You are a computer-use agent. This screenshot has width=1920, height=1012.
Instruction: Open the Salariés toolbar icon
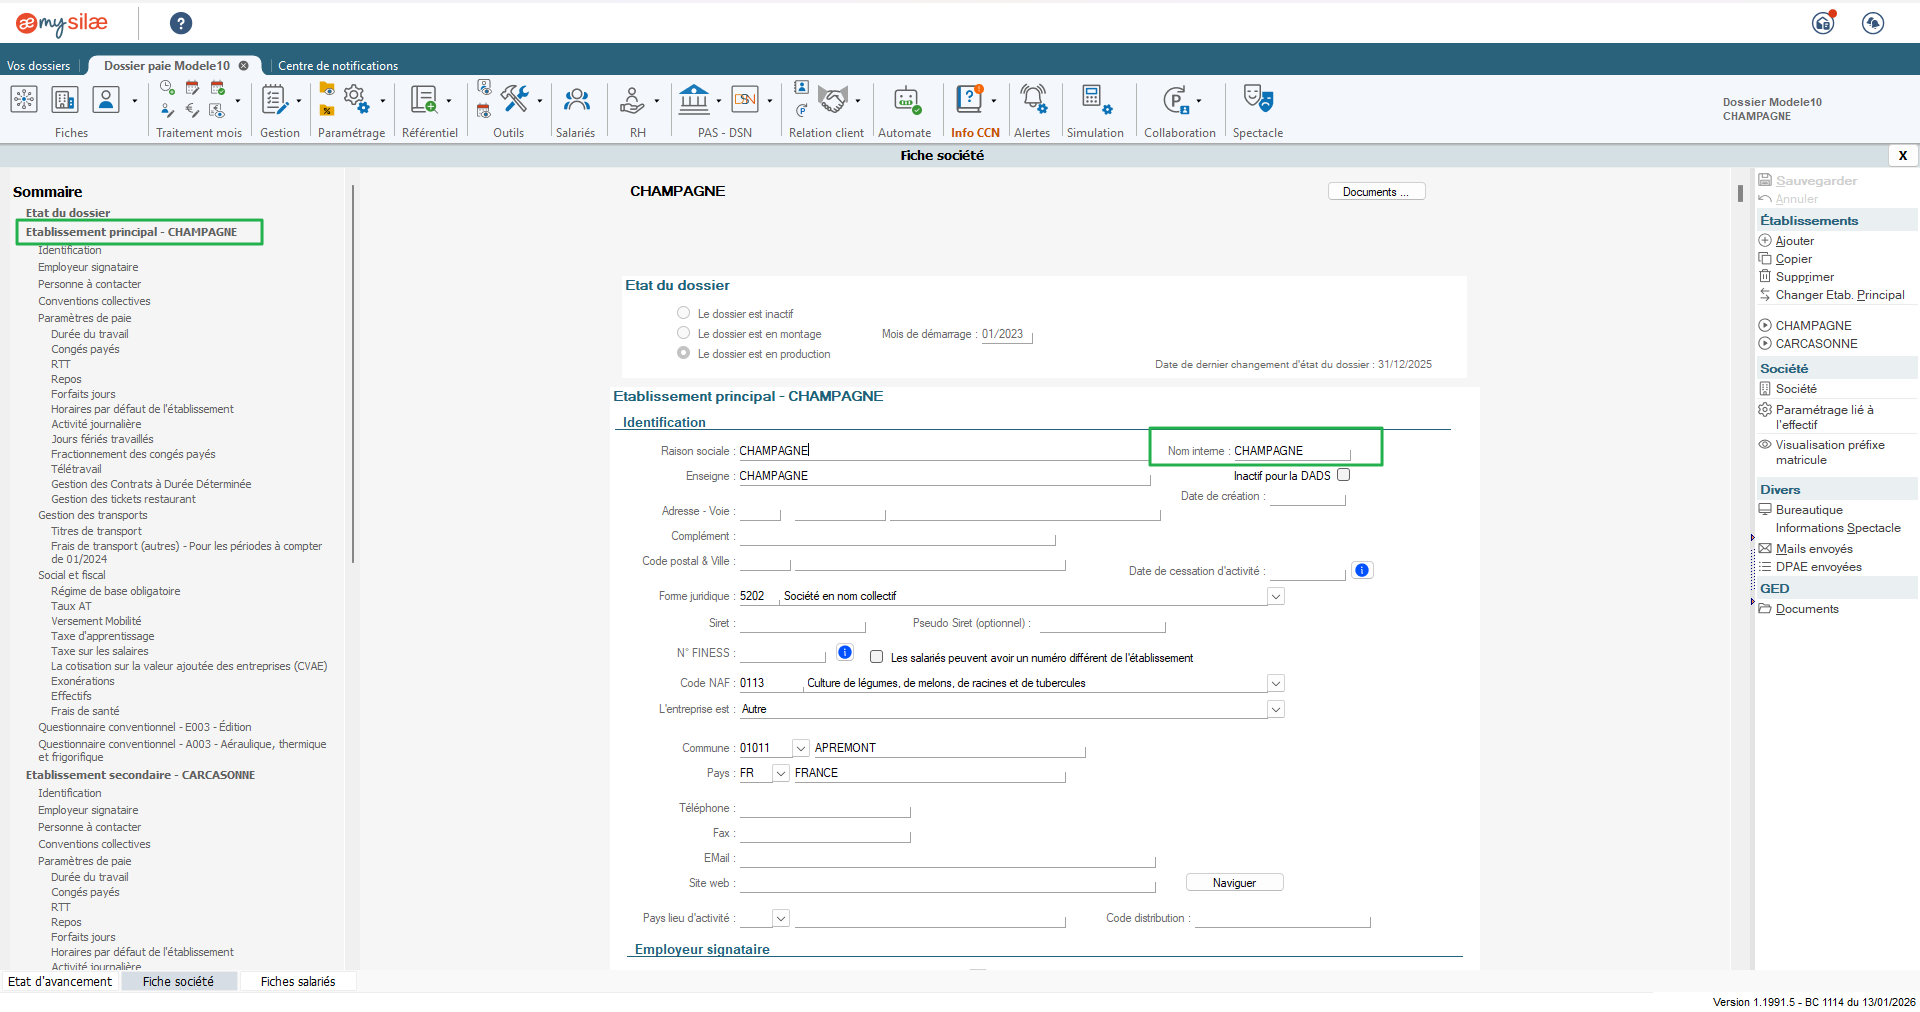[x=576, y=101]
